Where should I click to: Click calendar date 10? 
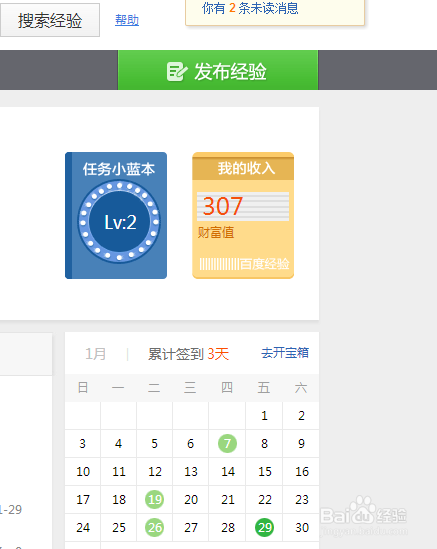(x=83, y=472)
